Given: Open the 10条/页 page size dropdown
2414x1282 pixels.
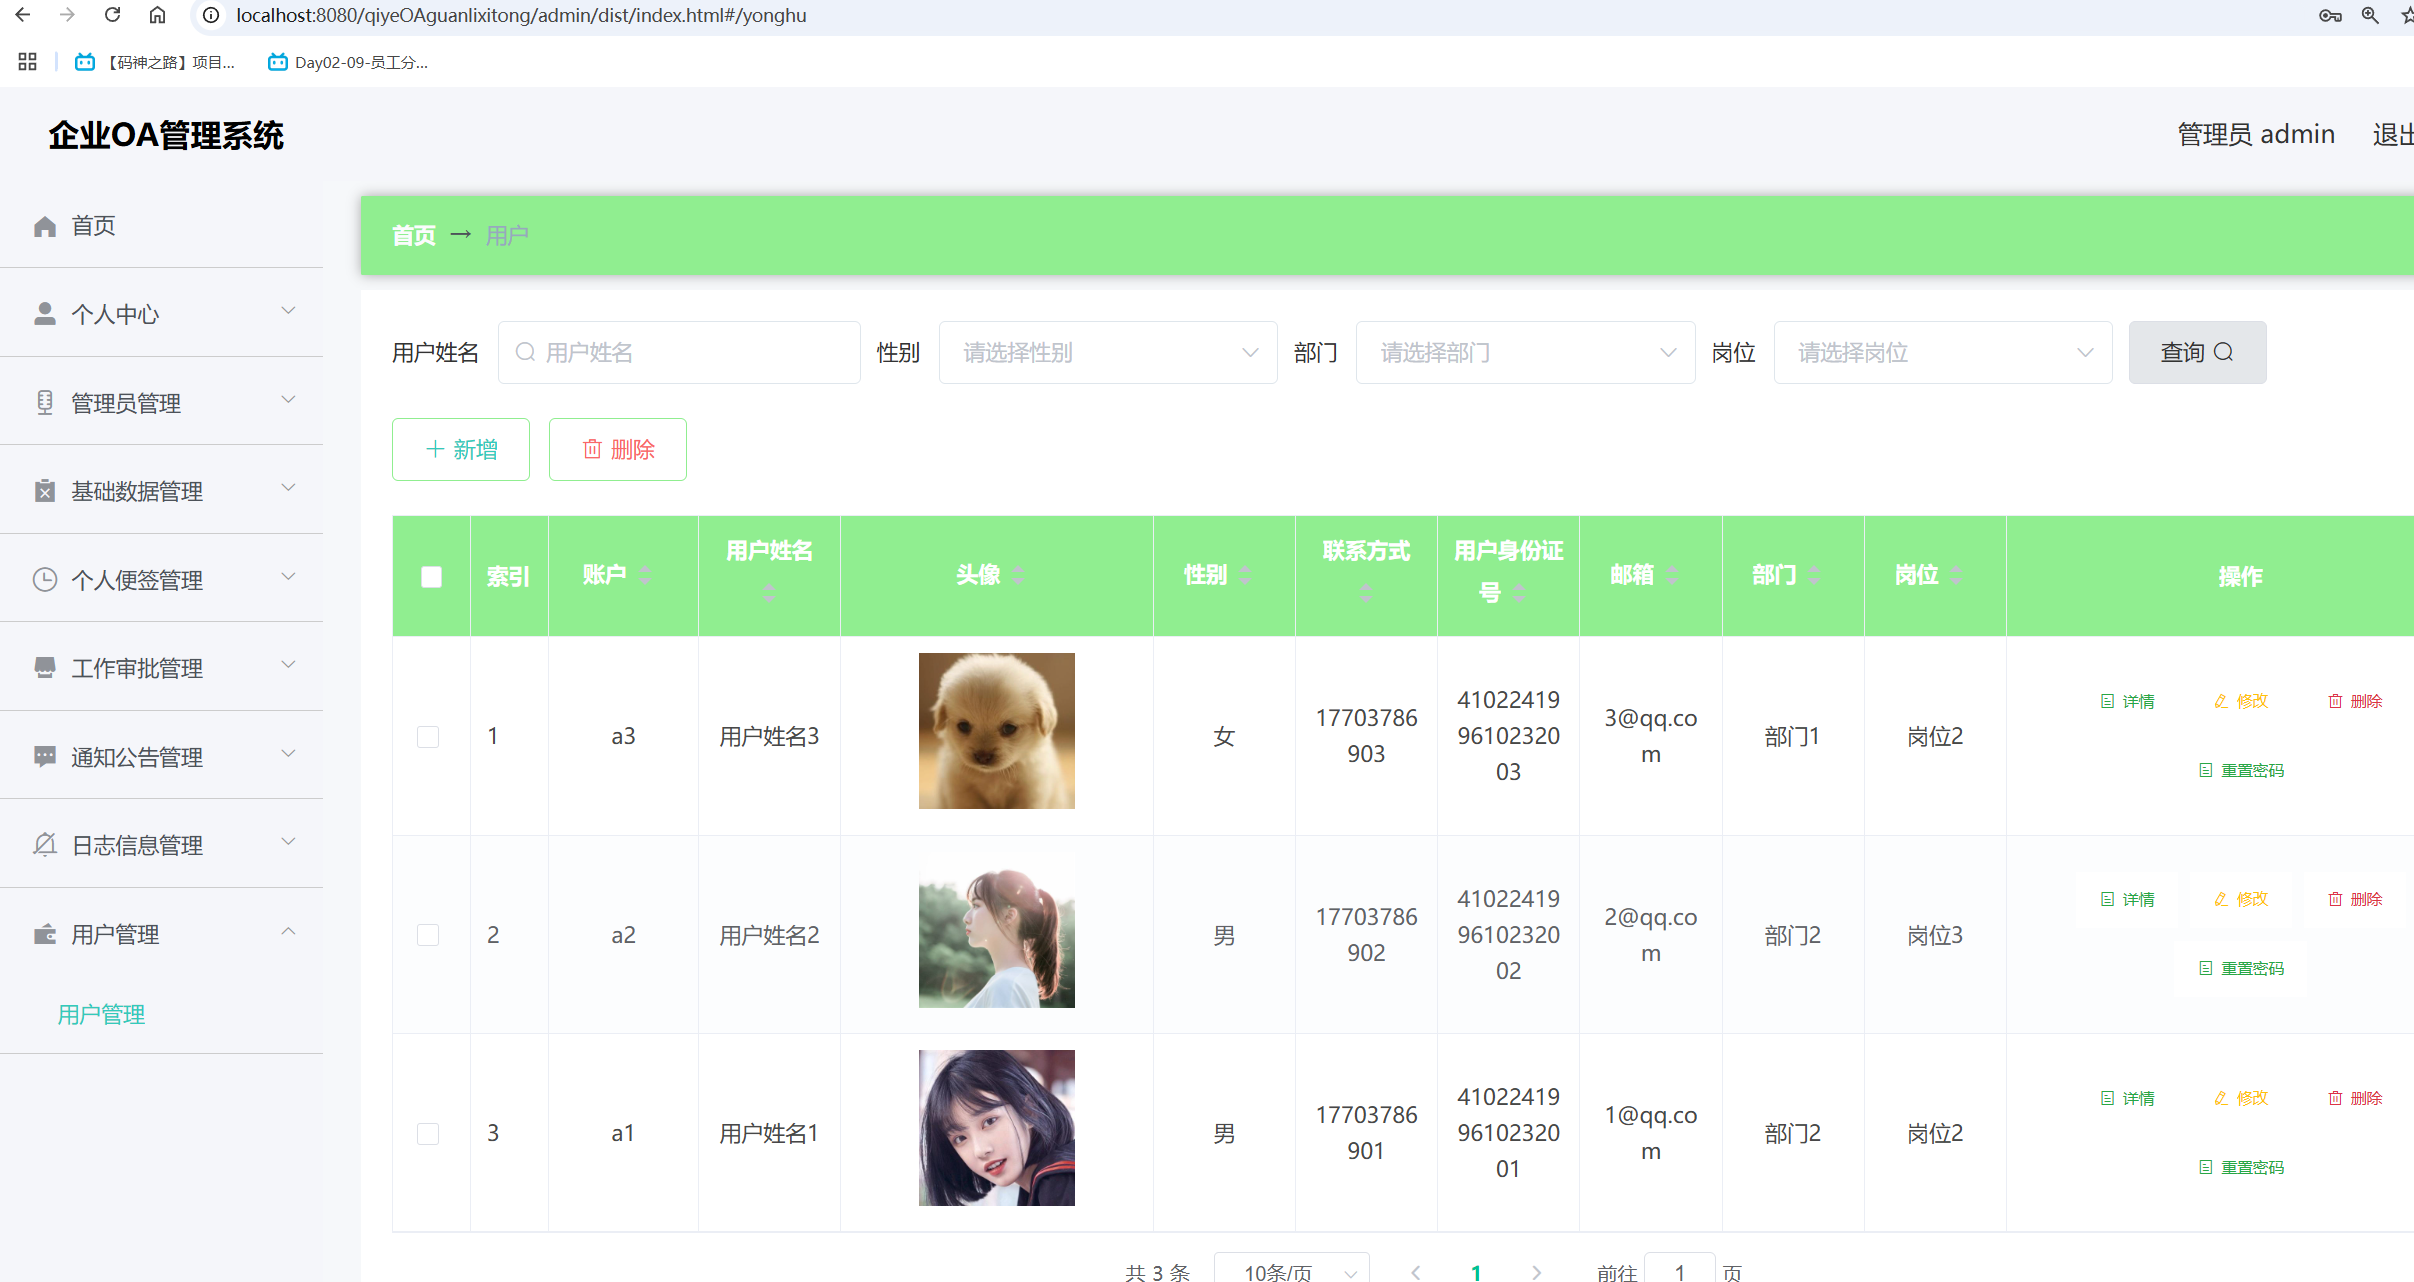Looking at the screenshot, I should (x=1290, y=1271).
